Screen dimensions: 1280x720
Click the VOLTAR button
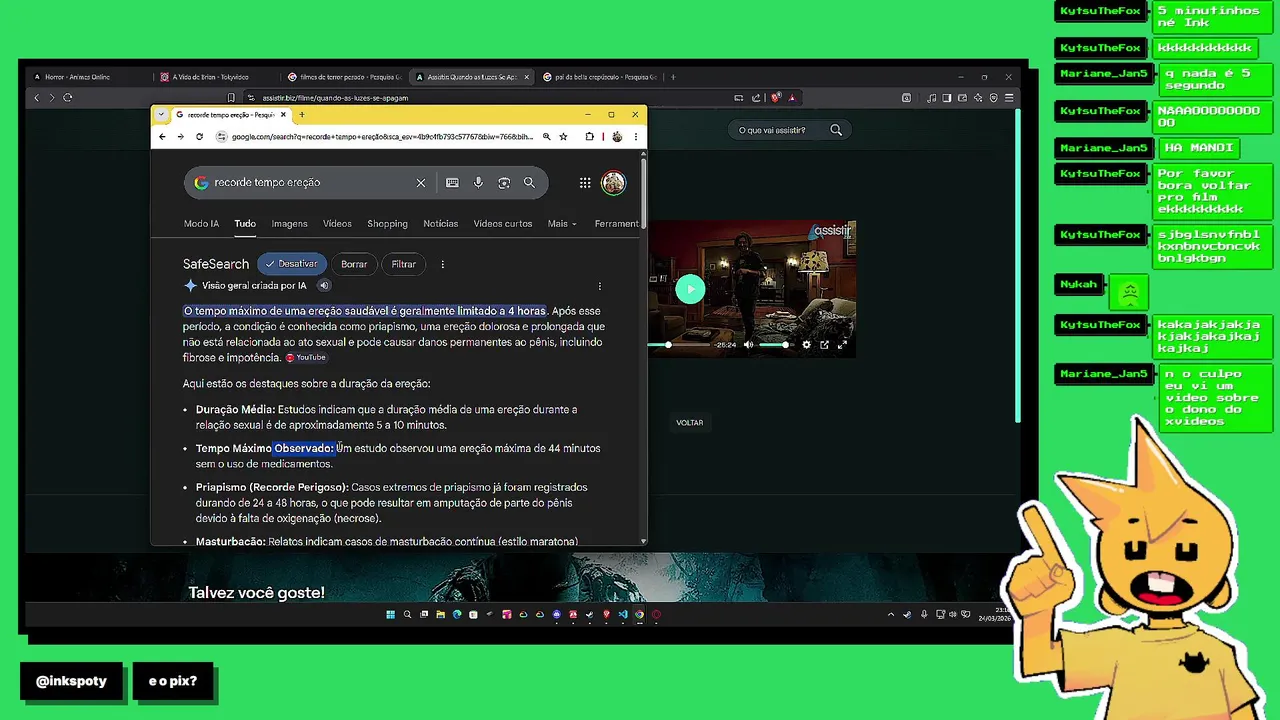690,423
